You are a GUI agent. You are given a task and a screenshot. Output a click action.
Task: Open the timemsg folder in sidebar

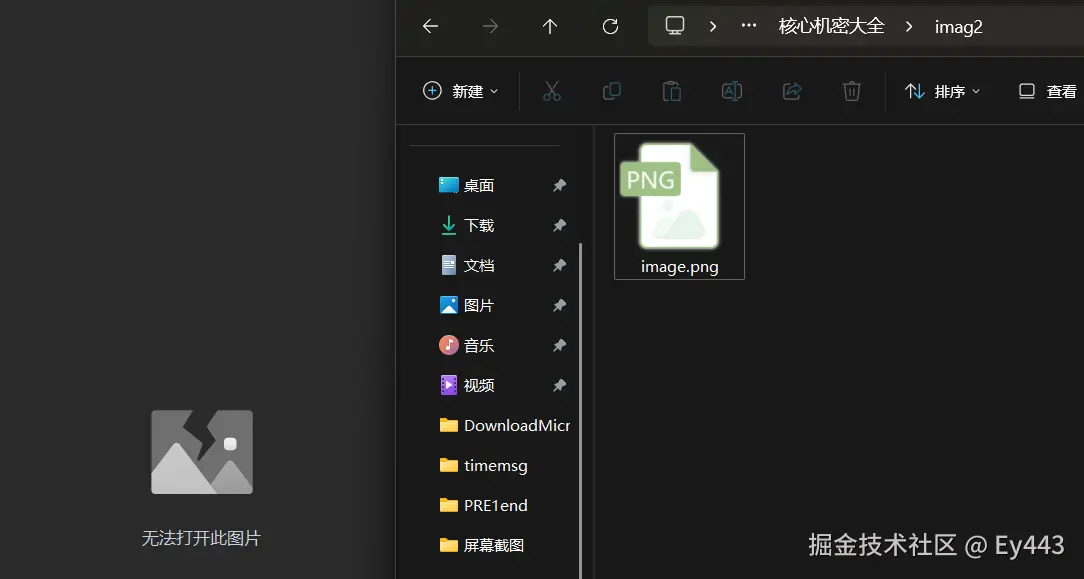pos(483,466)
